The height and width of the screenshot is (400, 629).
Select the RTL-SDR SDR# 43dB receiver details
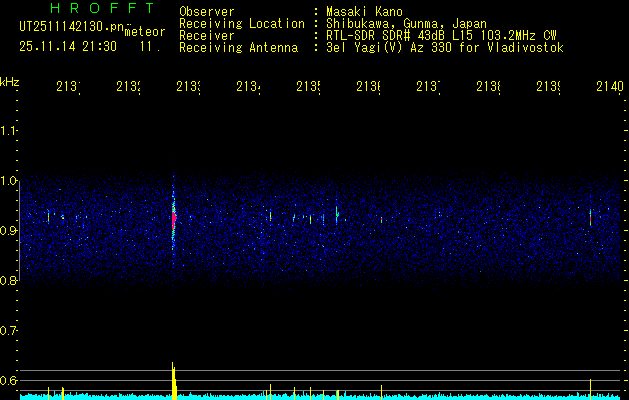(441, 36)
